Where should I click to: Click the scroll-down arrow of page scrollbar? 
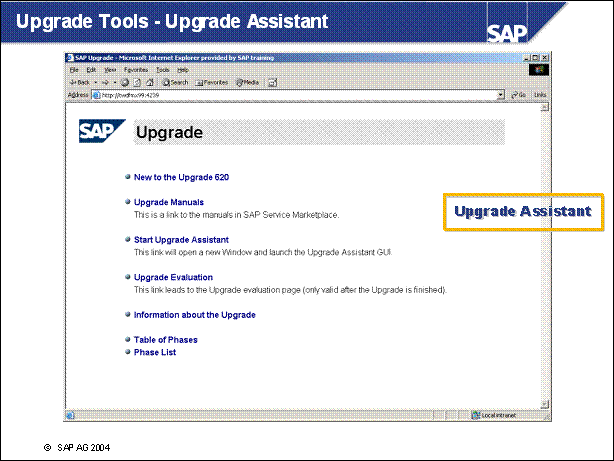pos(545,403)
